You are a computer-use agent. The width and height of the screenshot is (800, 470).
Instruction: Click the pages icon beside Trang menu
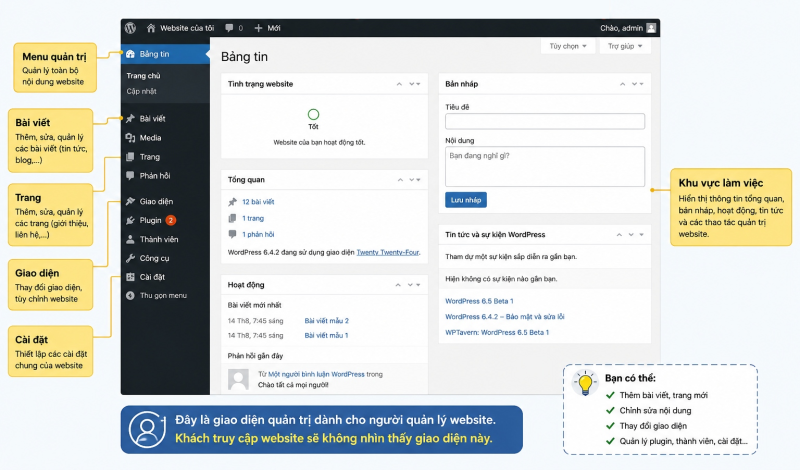click(x=131, y=157)
